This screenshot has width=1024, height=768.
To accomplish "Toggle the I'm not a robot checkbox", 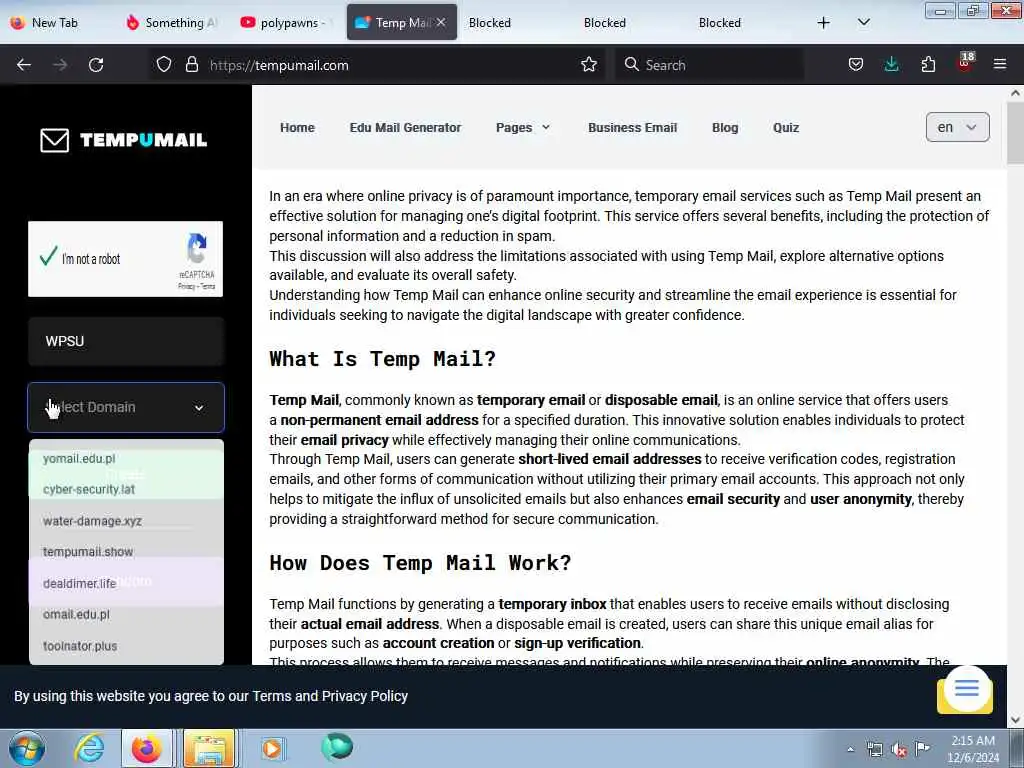I will (48, 257).
